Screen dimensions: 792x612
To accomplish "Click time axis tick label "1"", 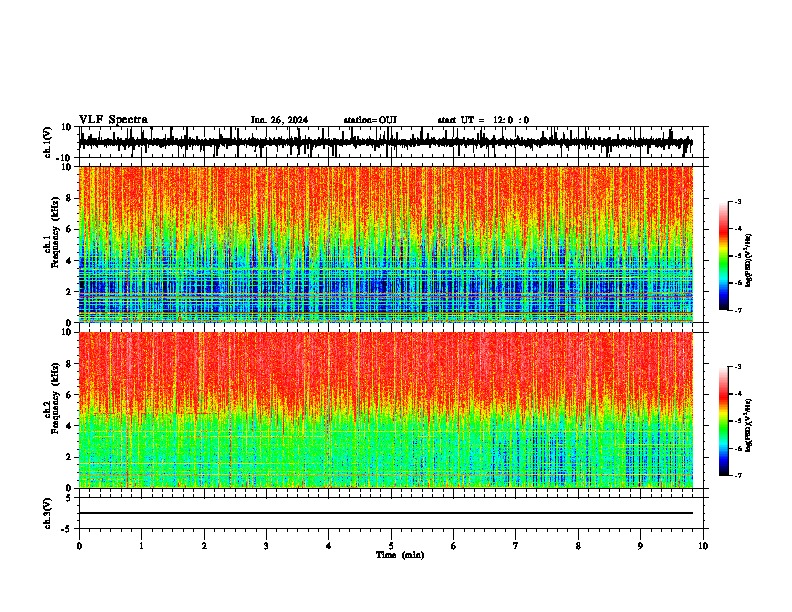I will tap(141, 546).
